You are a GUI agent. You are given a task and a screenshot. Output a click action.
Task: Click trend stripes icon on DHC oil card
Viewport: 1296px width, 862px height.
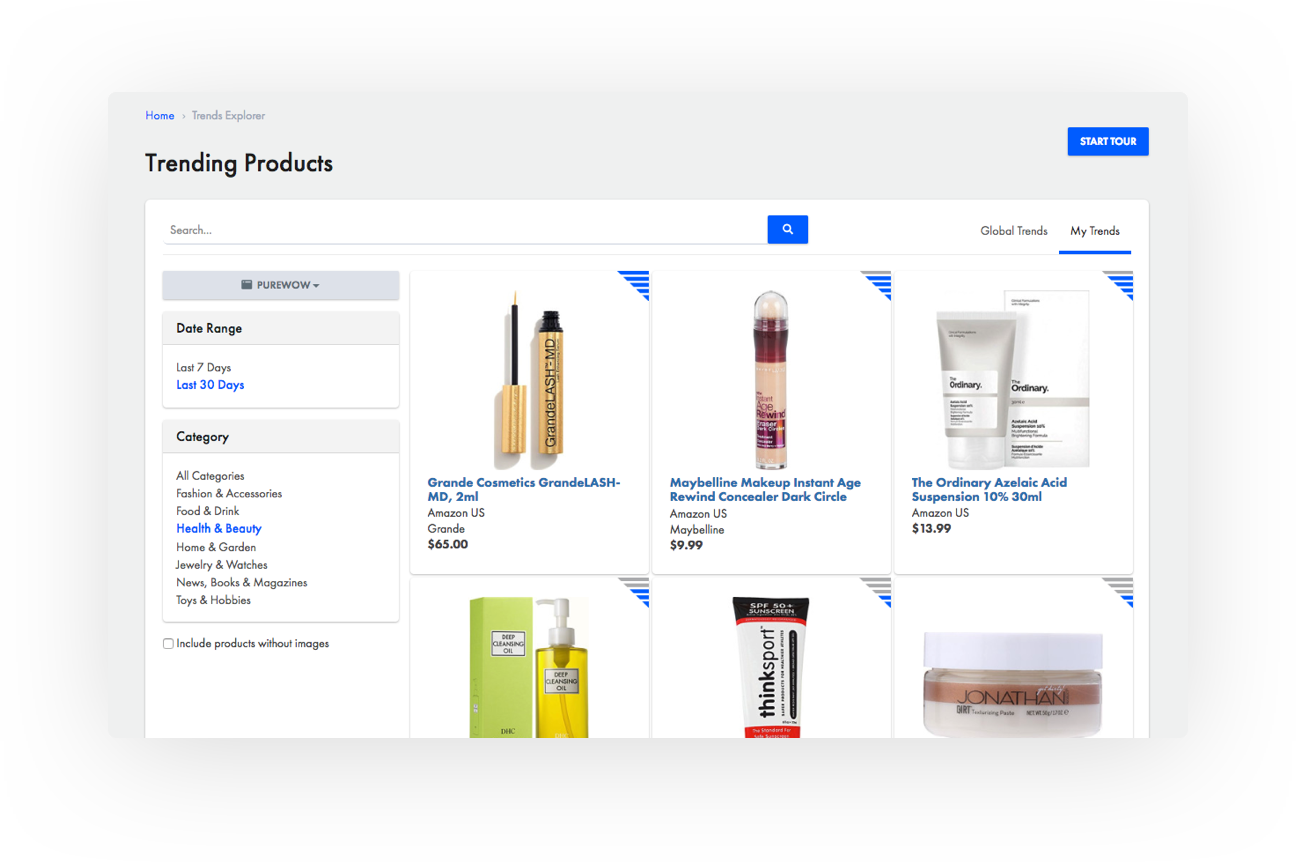point(635,592)
